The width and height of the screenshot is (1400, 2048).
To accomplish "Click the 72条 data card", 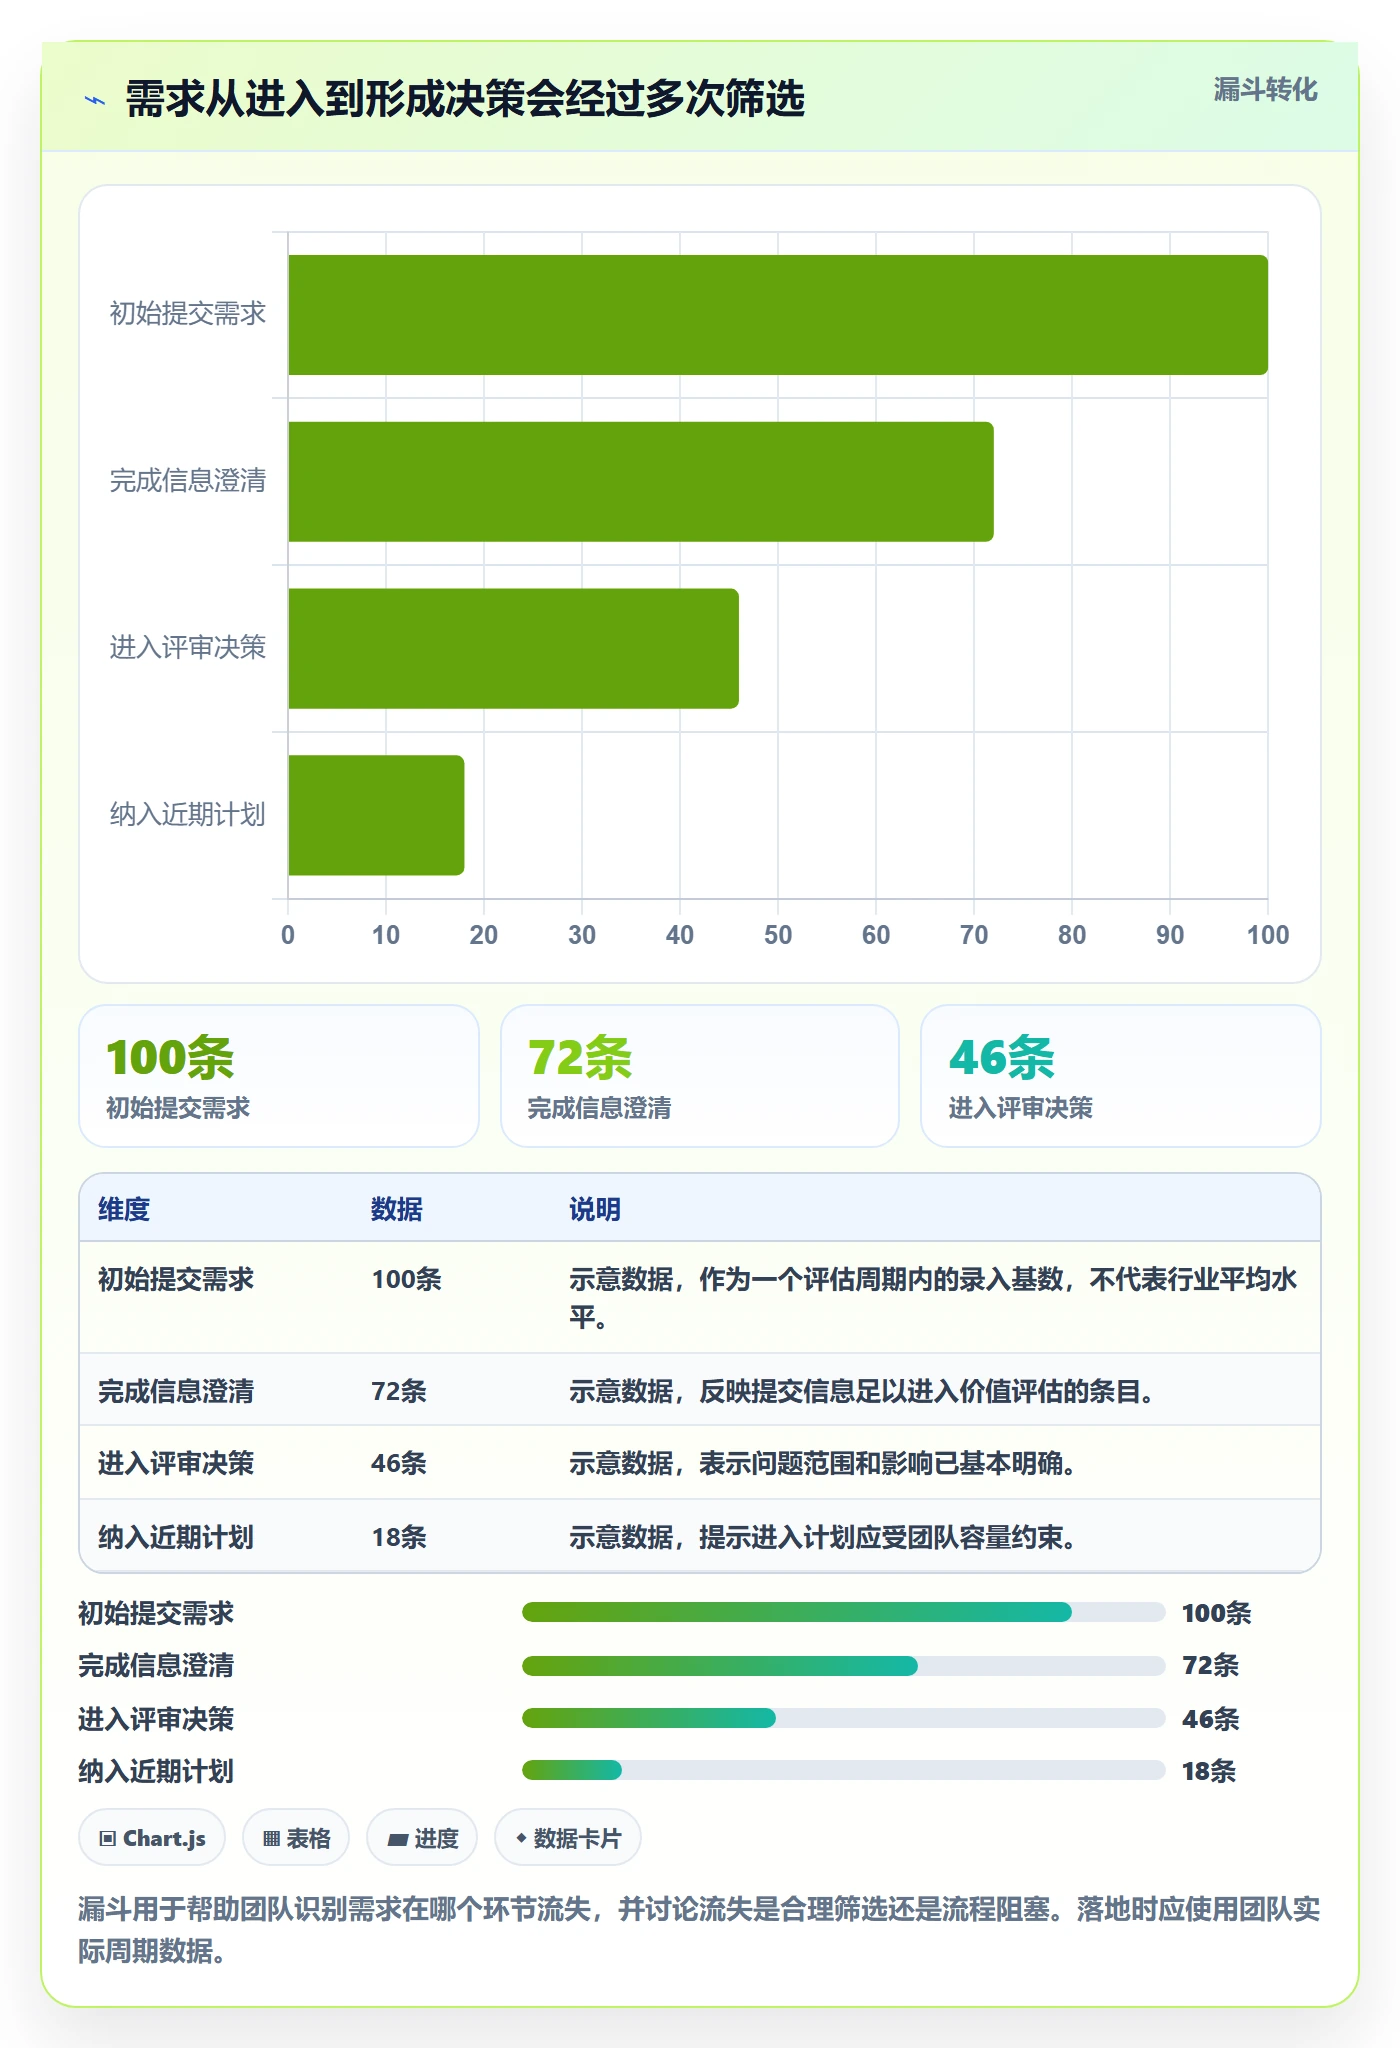I will [x=700, y=1076].
